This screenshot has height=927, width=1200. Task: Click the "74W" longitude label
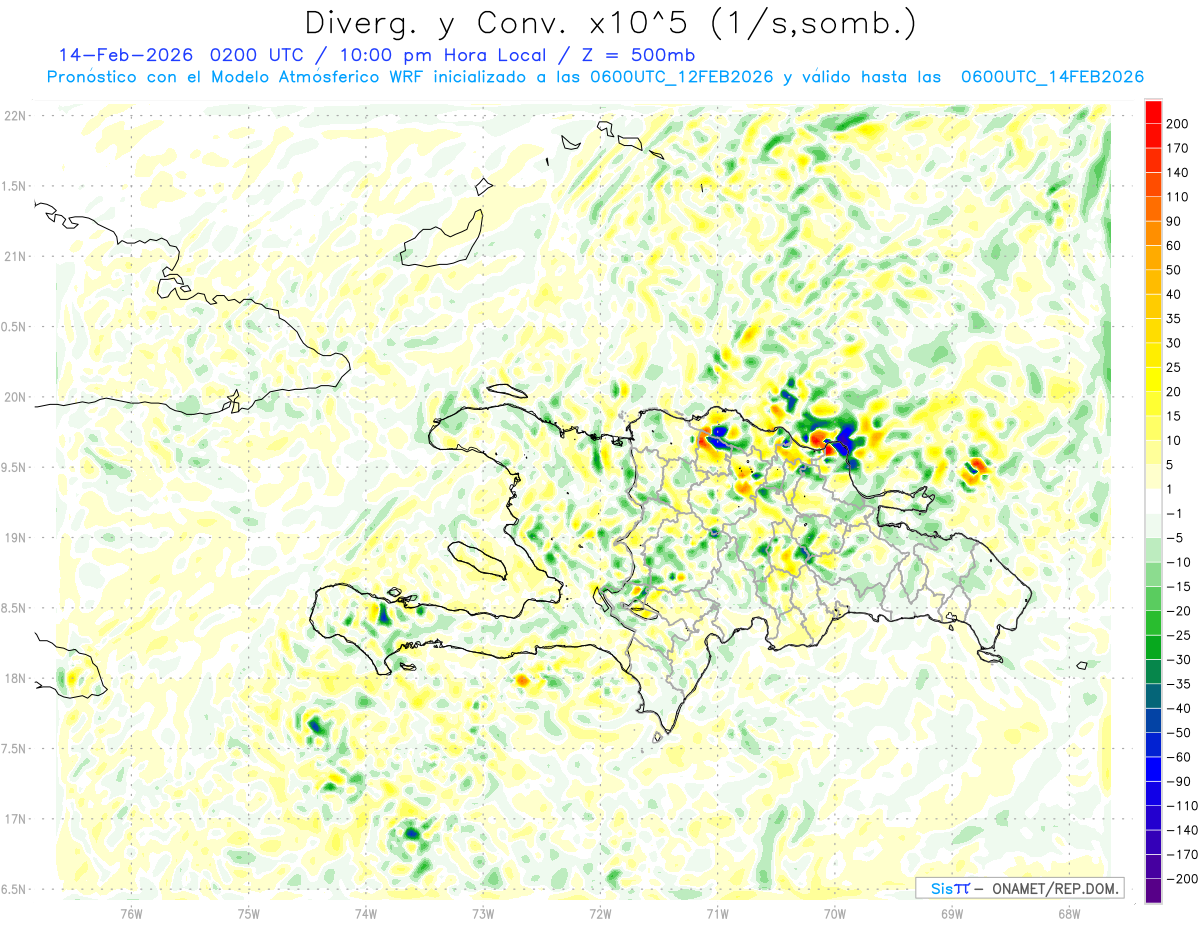[365, 913]
